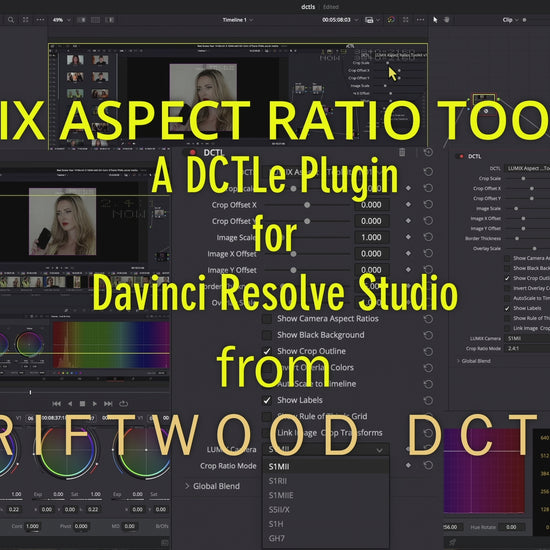The height and width of the screenshot is (550, 550).
Task: Uncheck Show Labels in right panel
Action: (x=507, y=308)
